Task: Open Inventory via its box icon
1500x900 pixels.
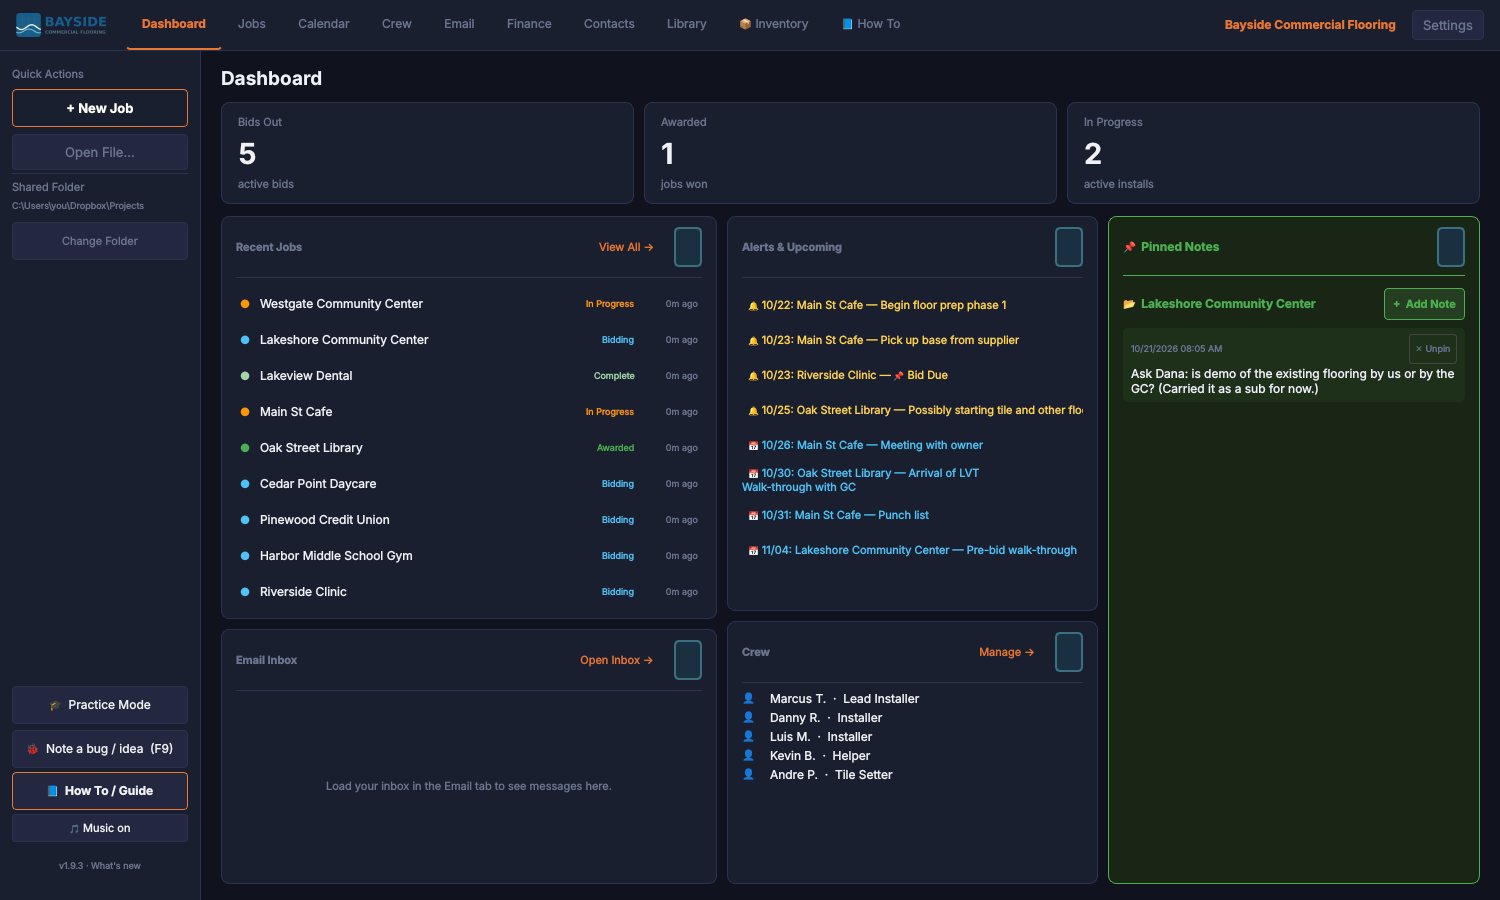Action: [745, 24]
